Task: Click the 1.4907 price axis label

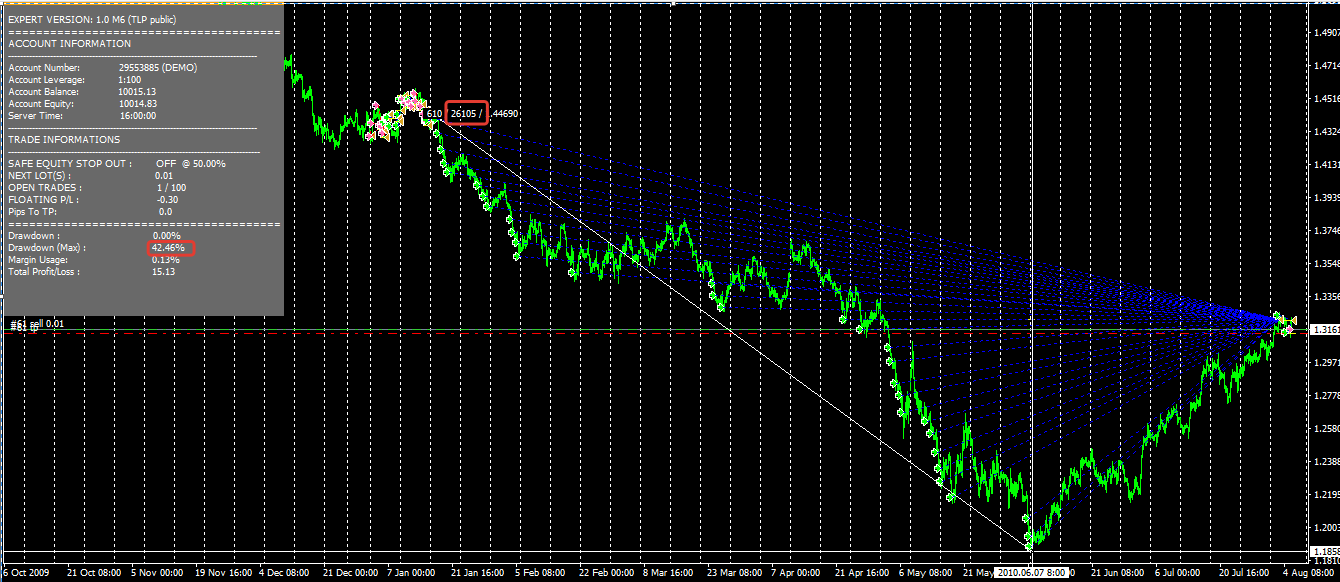Action: (1325, 33)
